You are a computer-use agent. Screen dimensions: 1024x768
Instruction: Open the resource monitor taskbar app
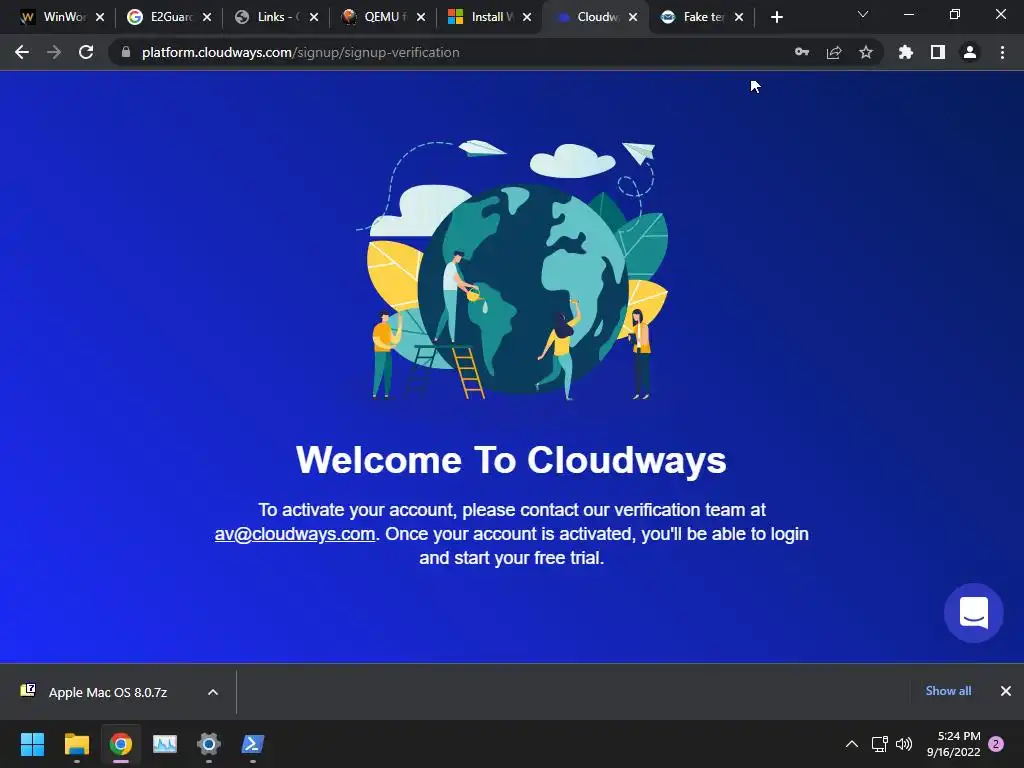(165, 744)
